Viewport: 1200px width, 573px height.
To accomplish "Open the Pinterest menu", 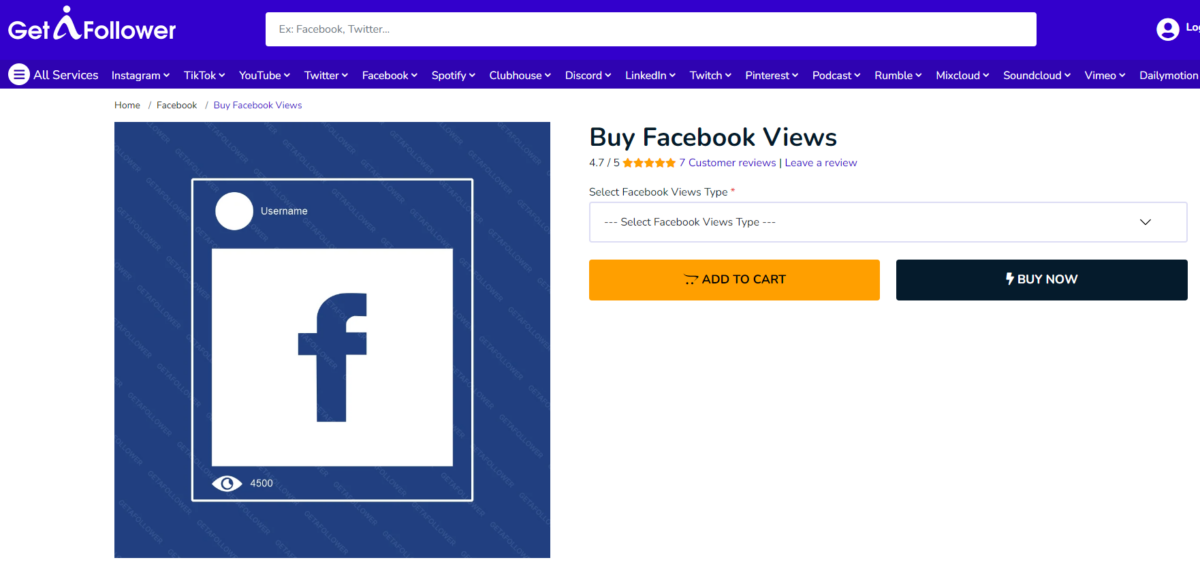I will coord(772,75).
